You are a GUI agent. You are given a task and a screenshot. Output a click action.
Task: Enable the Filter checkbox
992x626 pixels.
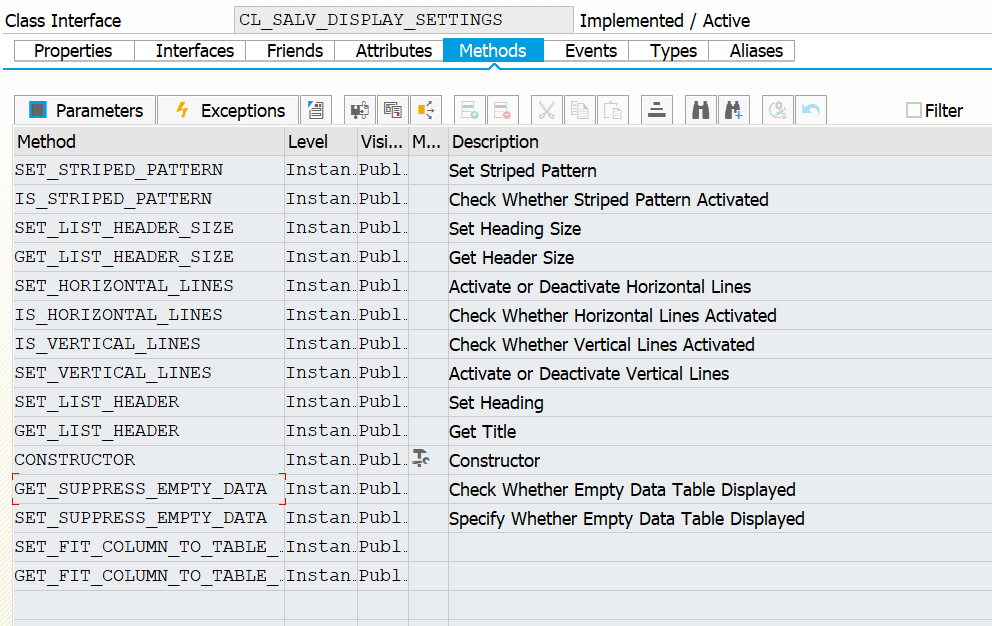coord(914,110)
